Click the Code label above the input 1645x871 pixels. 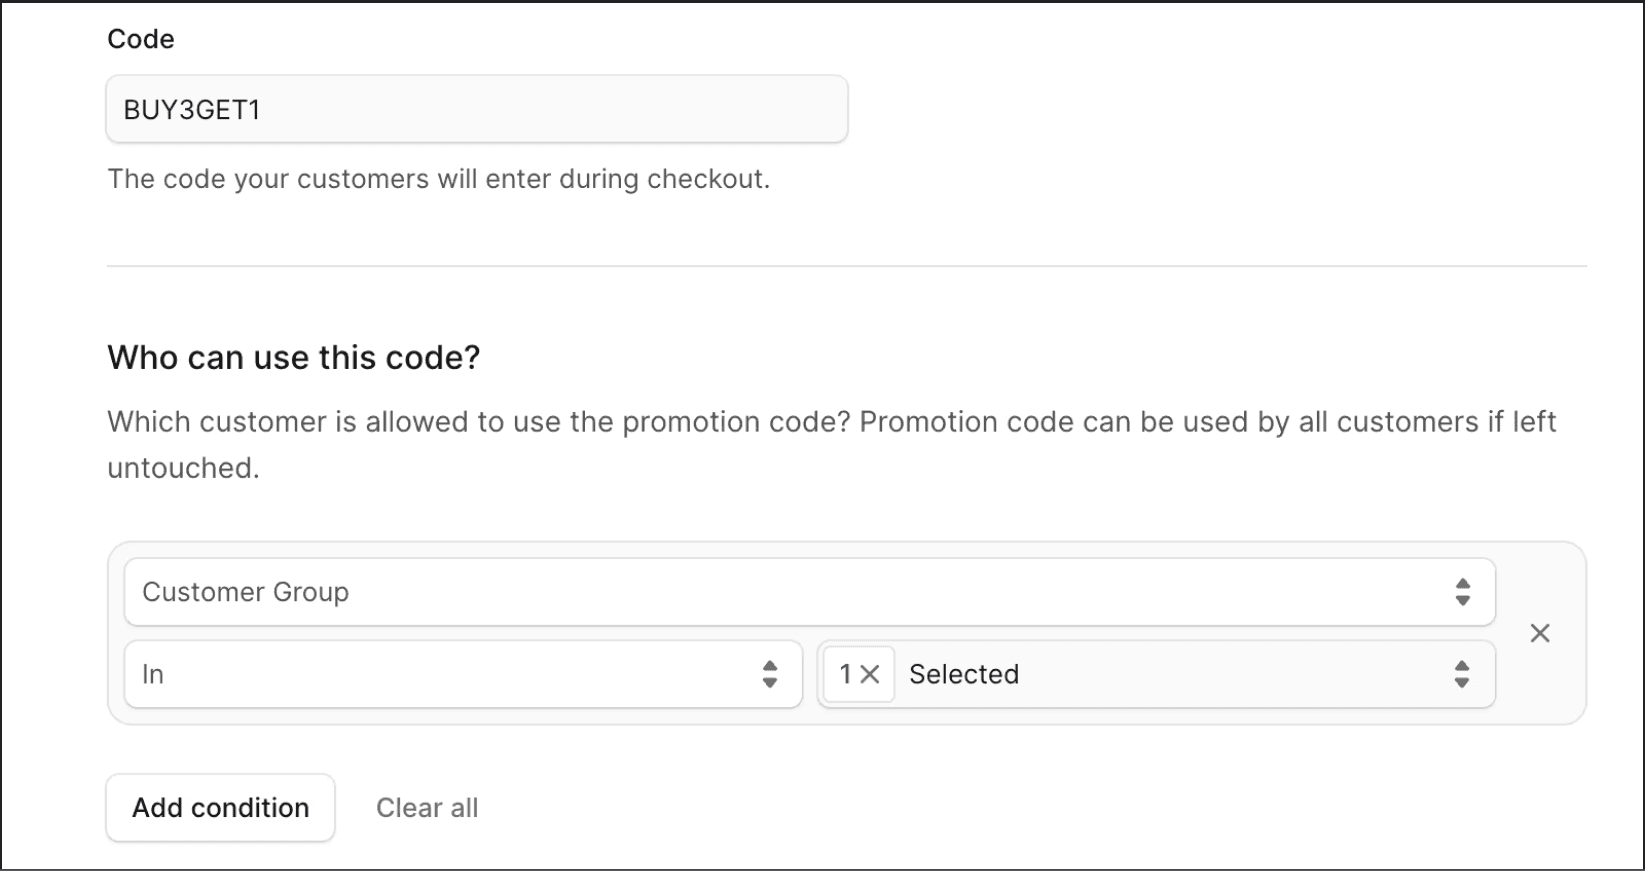click(140, 38)
